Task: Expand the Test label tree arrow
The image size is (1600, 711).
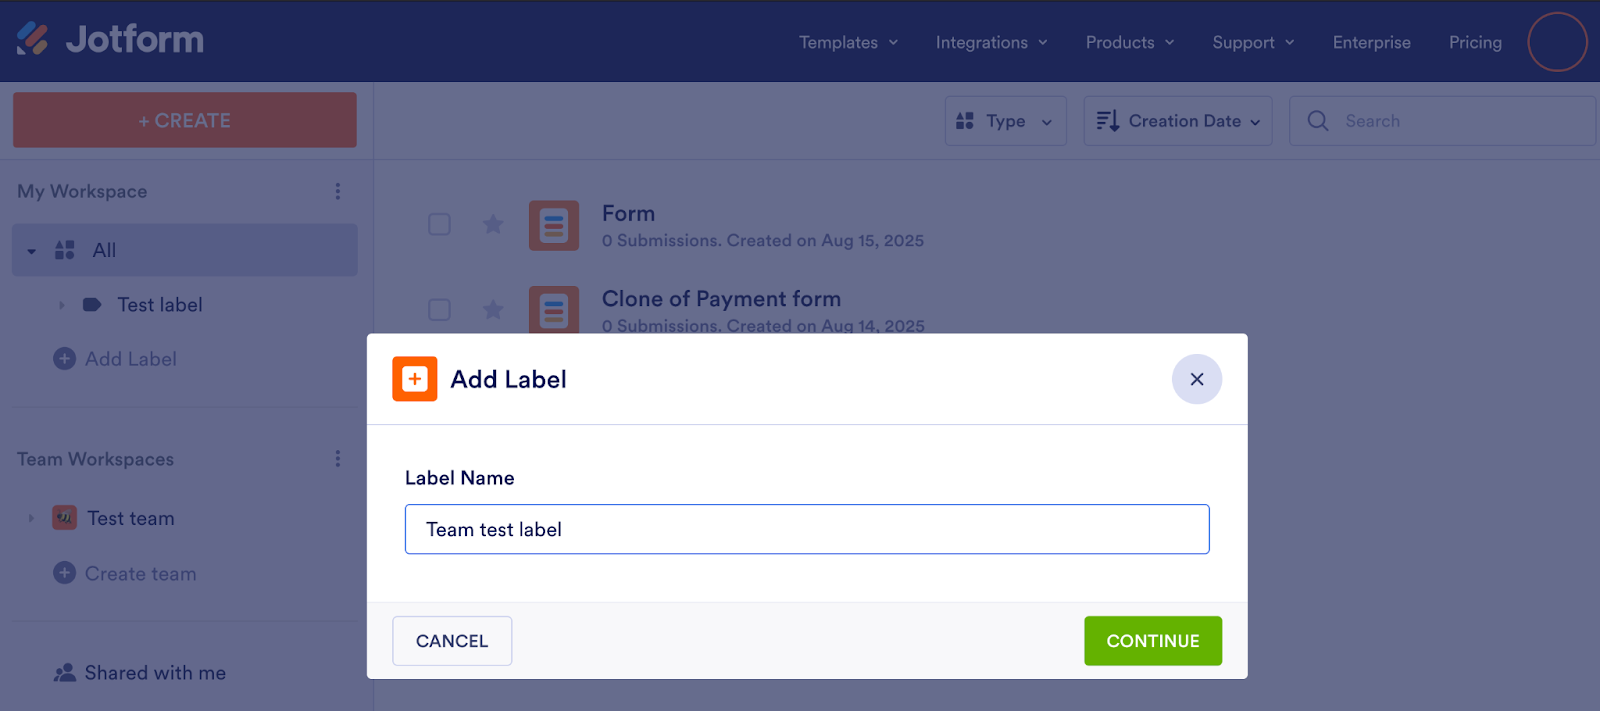Action: pyautogui.click(x=61, y=305)
